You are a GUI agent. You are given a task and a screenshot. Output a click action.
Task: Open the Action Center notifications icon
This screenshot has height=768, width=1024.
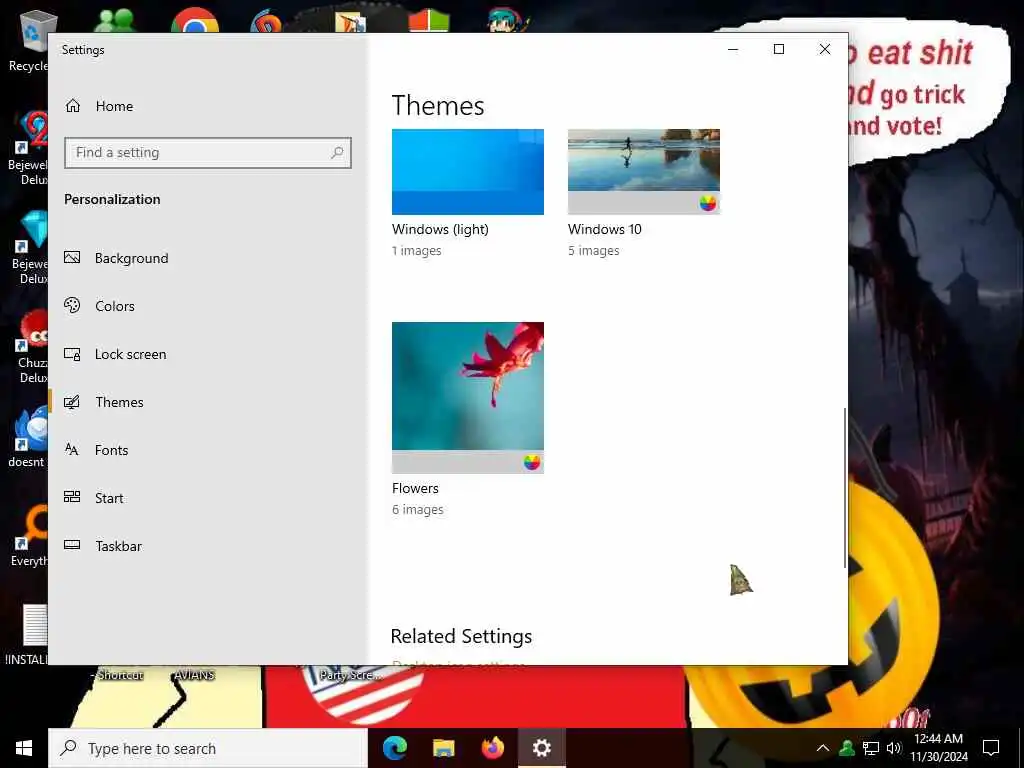[991, 748]
